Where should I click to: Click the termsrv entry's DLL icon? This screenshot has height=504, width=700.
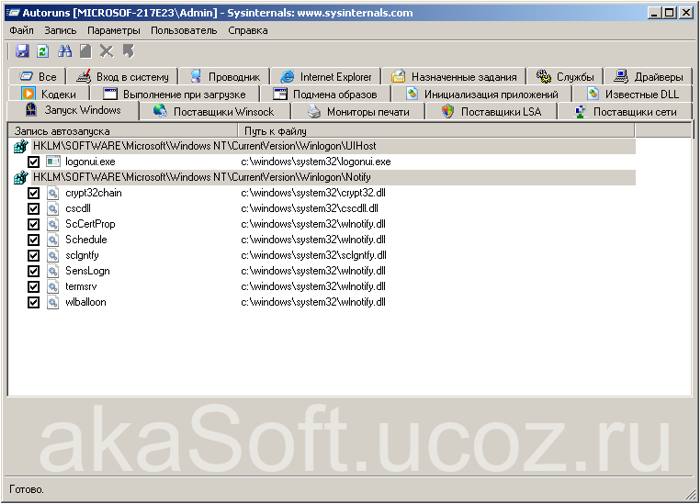pyautogui.click(x=53, y=287)
